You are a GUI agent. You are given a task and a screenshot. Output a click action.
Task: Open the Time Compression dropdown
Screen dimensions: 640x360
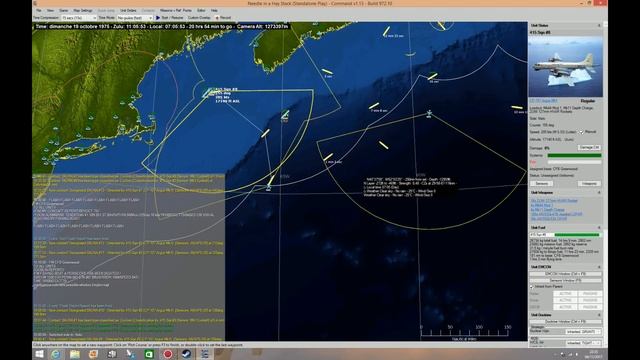(x=79, y=18)
